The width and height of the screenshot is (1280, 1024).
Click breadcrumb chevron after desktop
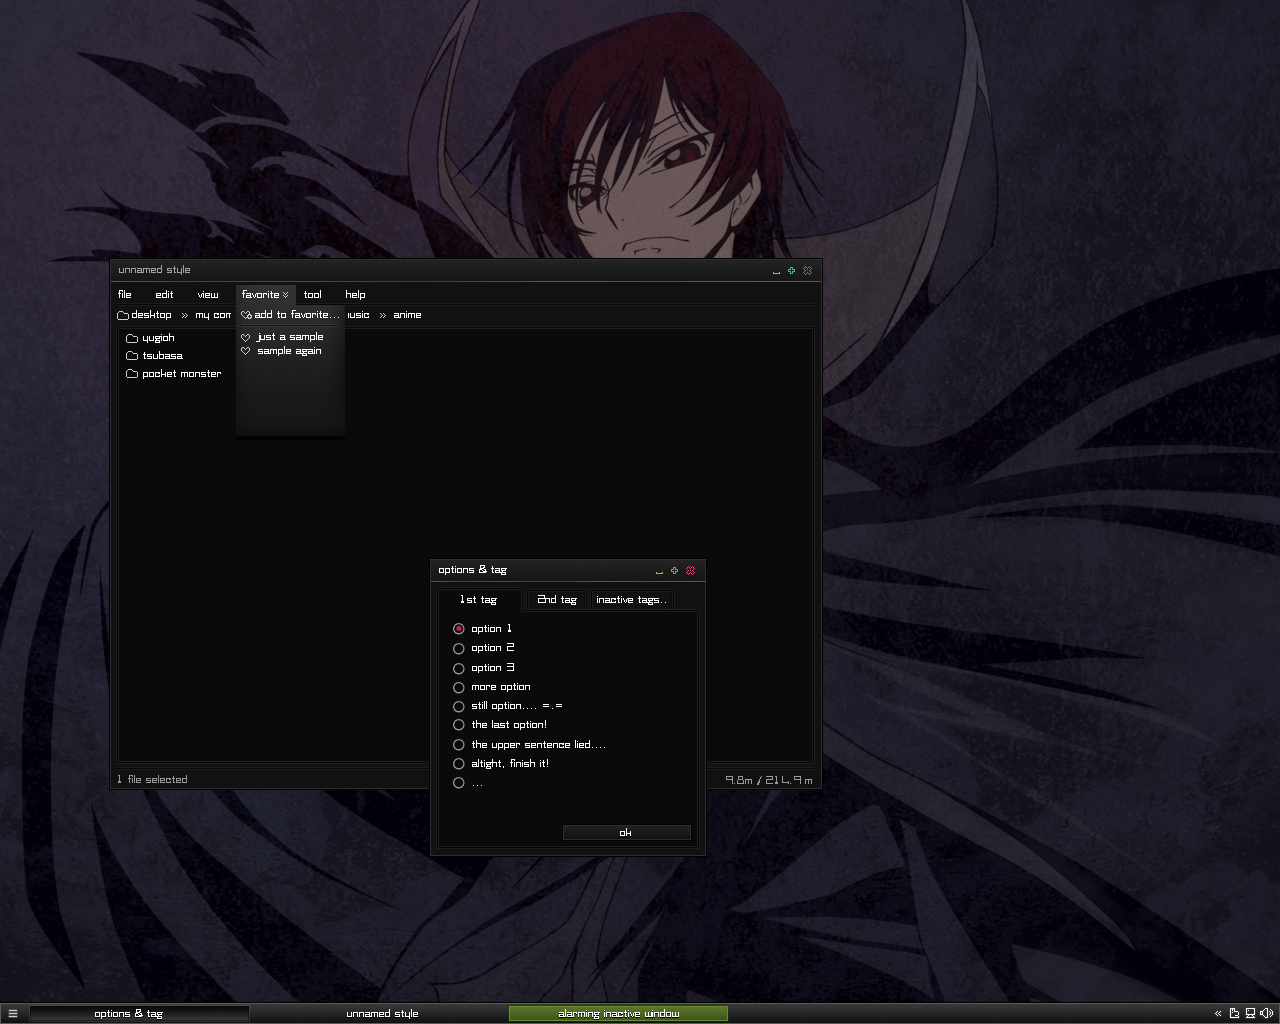point(184,315)
